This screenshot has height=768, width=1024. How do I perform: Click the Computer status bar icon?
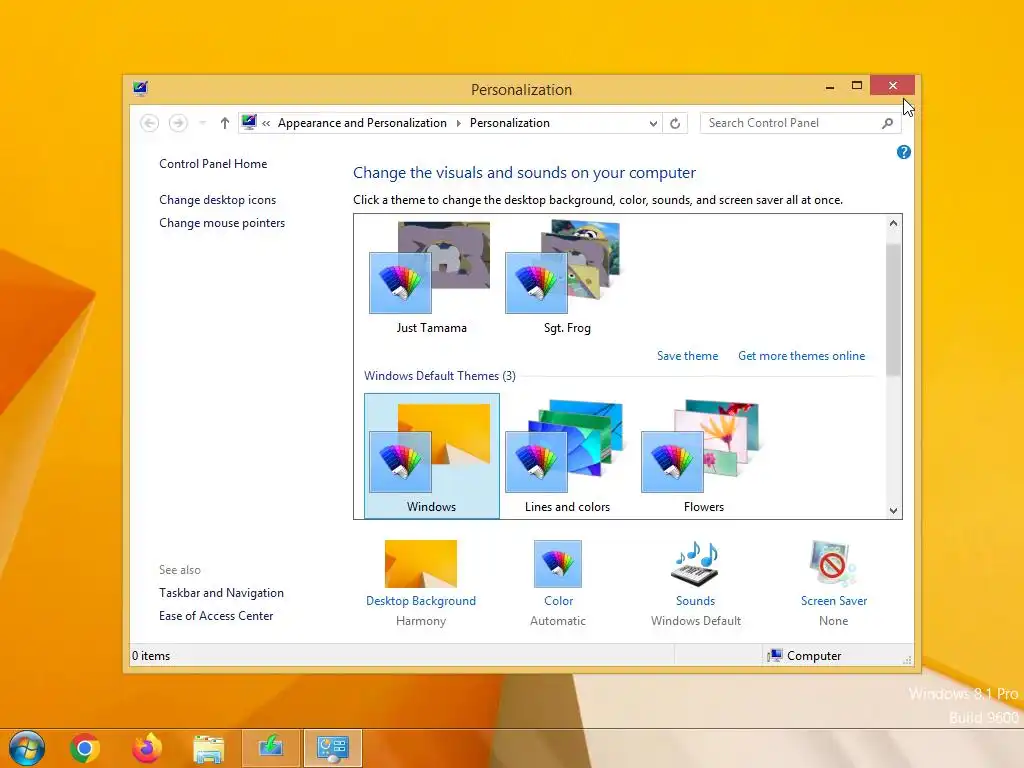(x=775, y=656)
